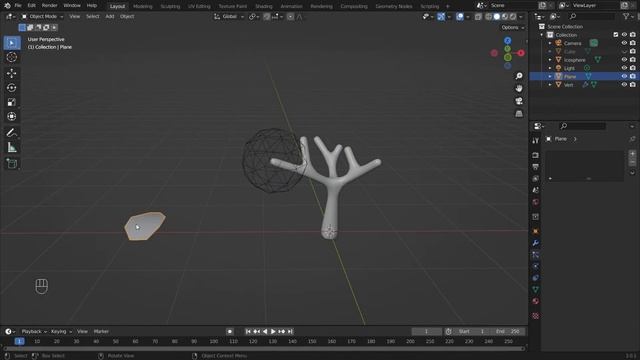Open the Scene properties tab
The width and height of the screenshot is (640, 360).
tap(536, 190)
